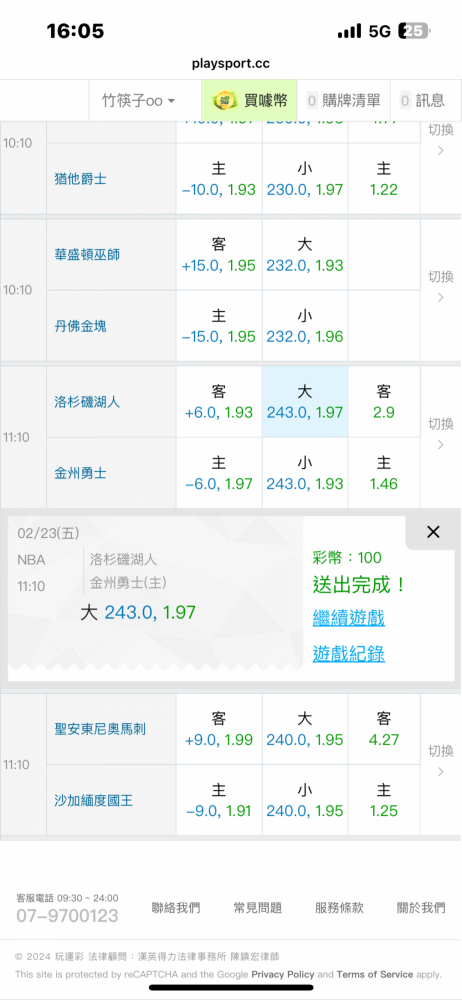Open the 聯絡我們 footer link

tap(175, 908)
